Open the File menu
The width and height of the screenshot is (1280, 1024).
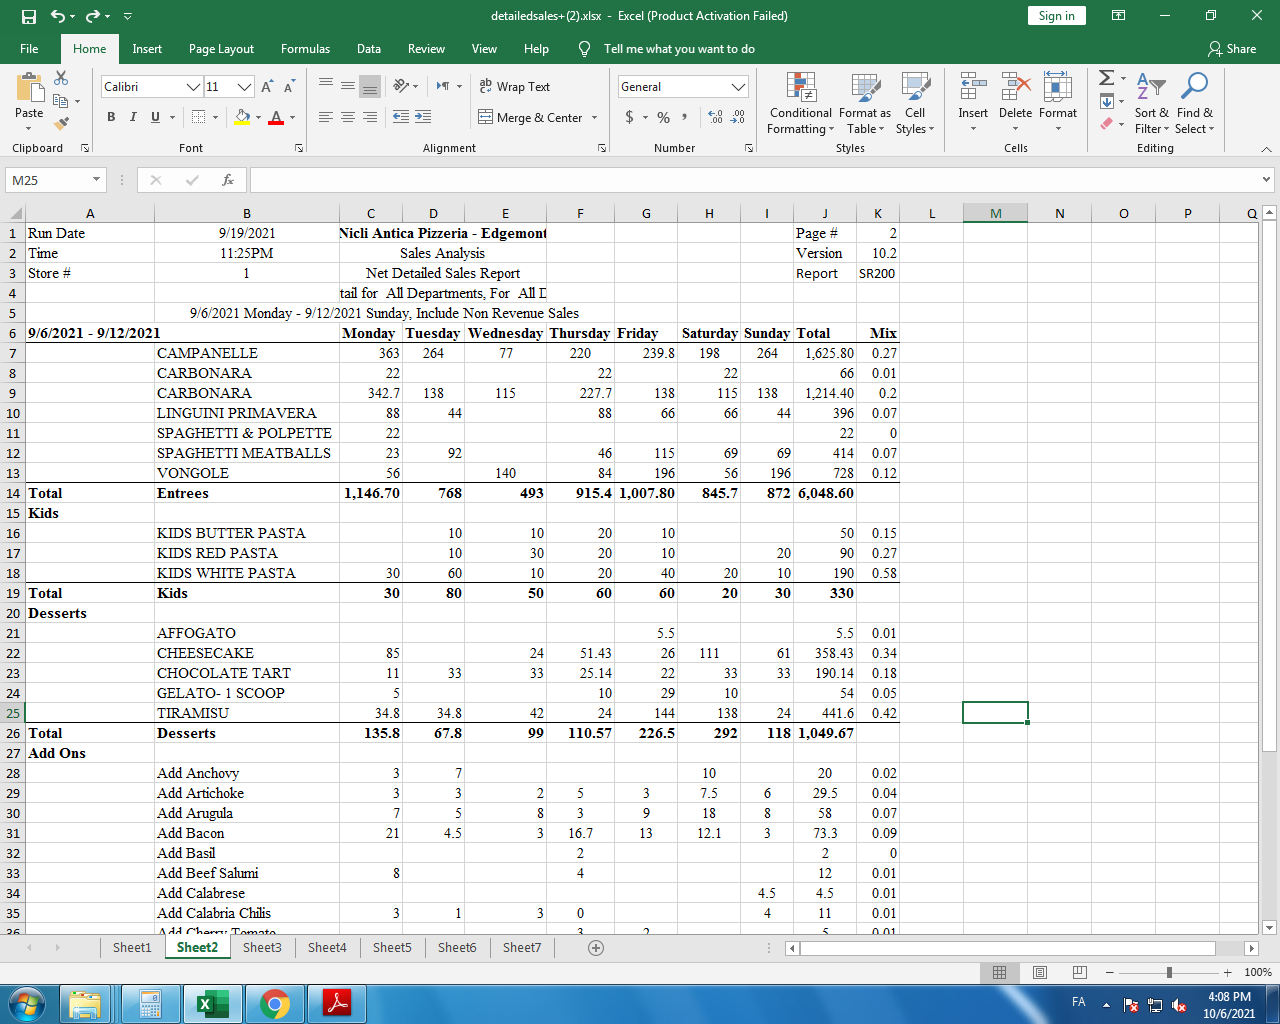pyautogui.click(x=29, y=48)
